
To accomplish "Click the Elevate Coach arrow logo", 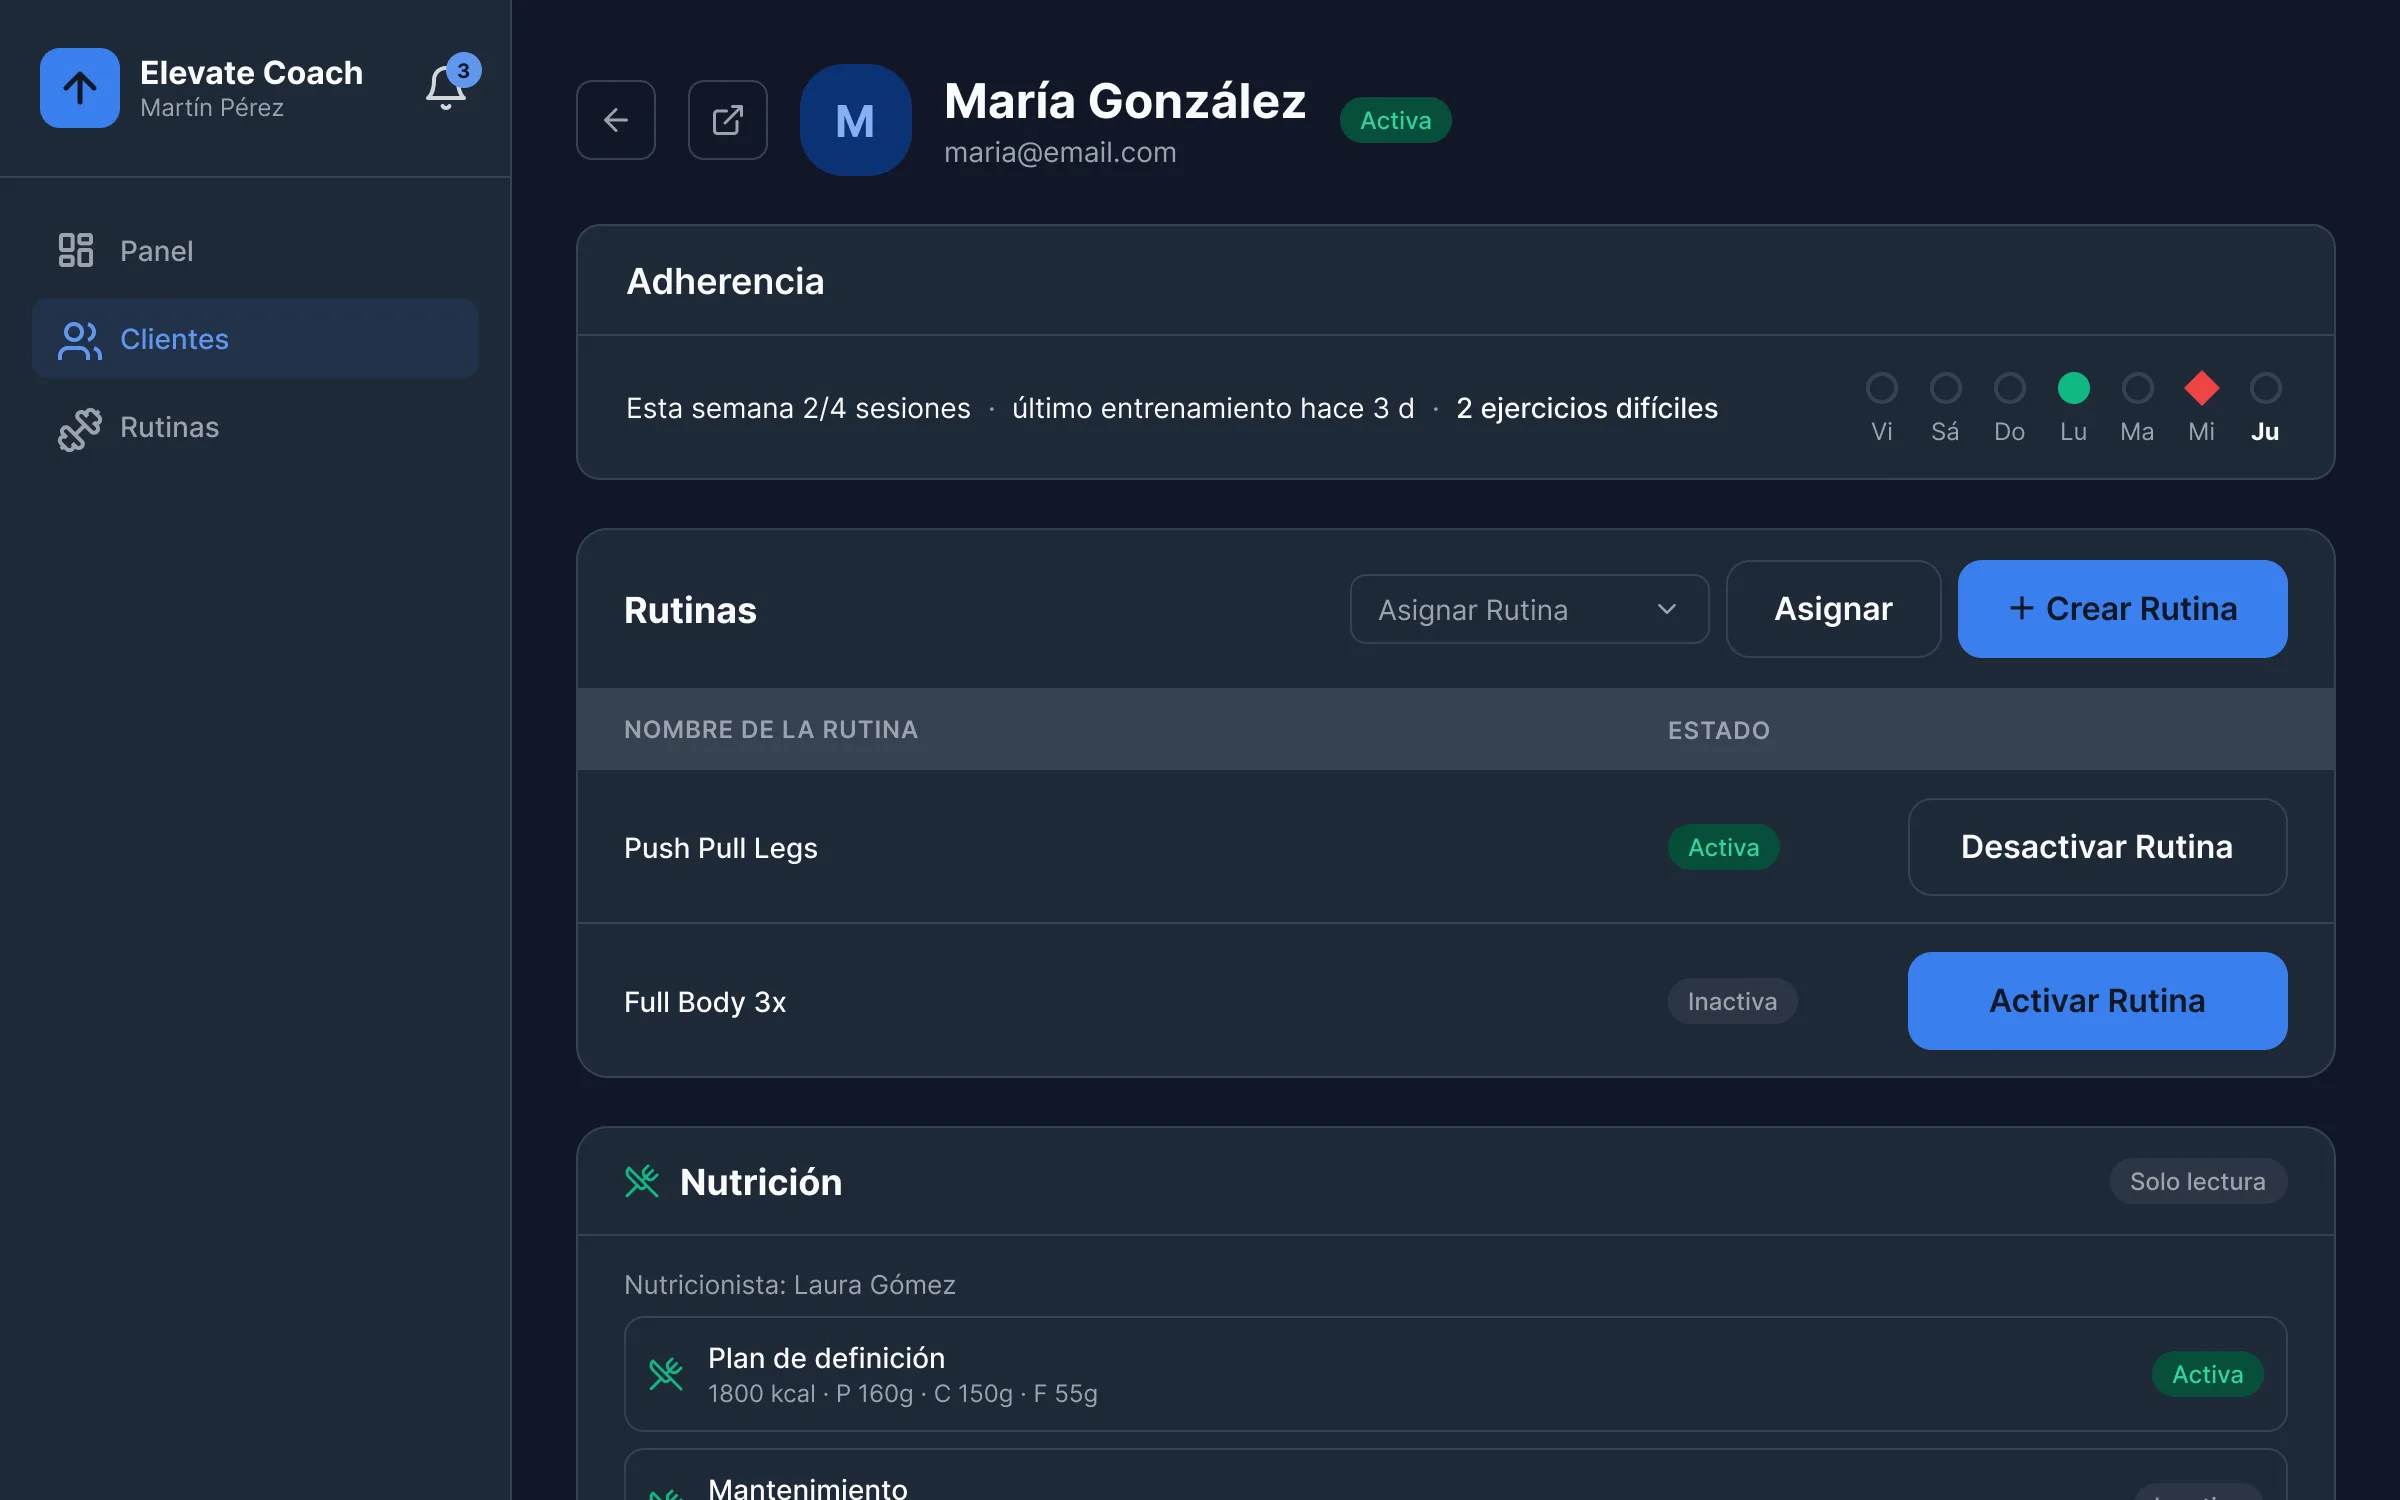I will 80,88.
